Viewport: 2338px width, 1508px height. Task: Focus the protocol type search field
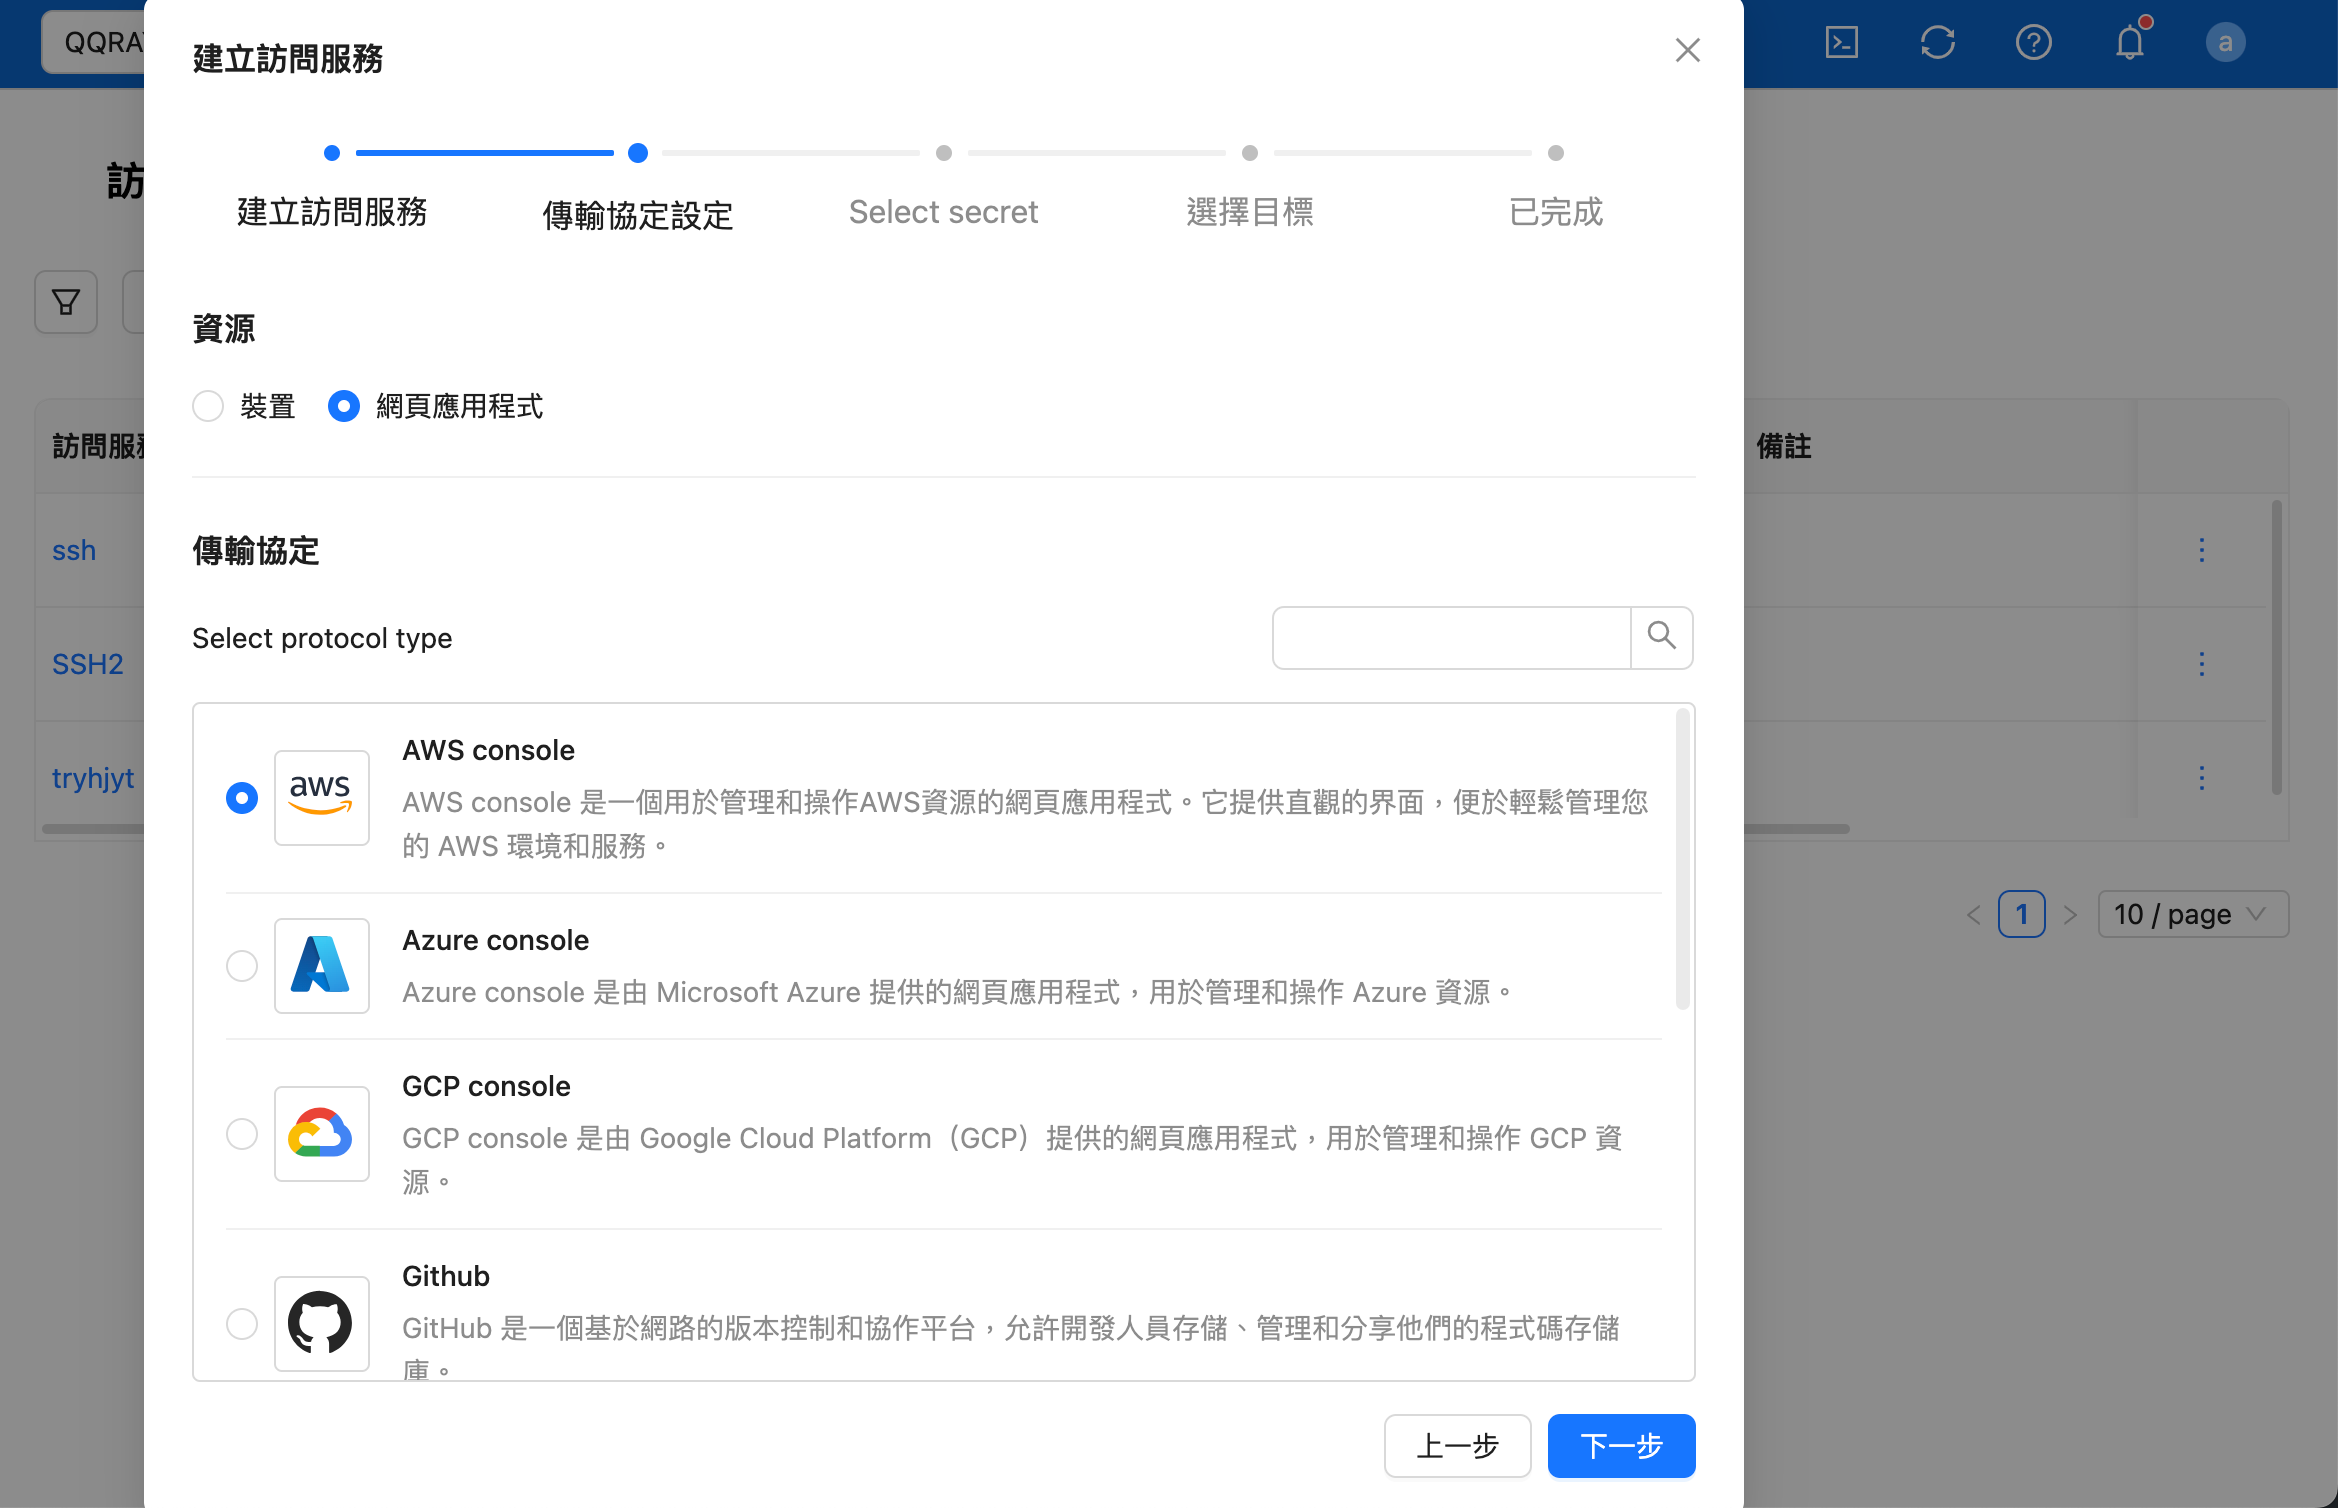point(1451,637)
